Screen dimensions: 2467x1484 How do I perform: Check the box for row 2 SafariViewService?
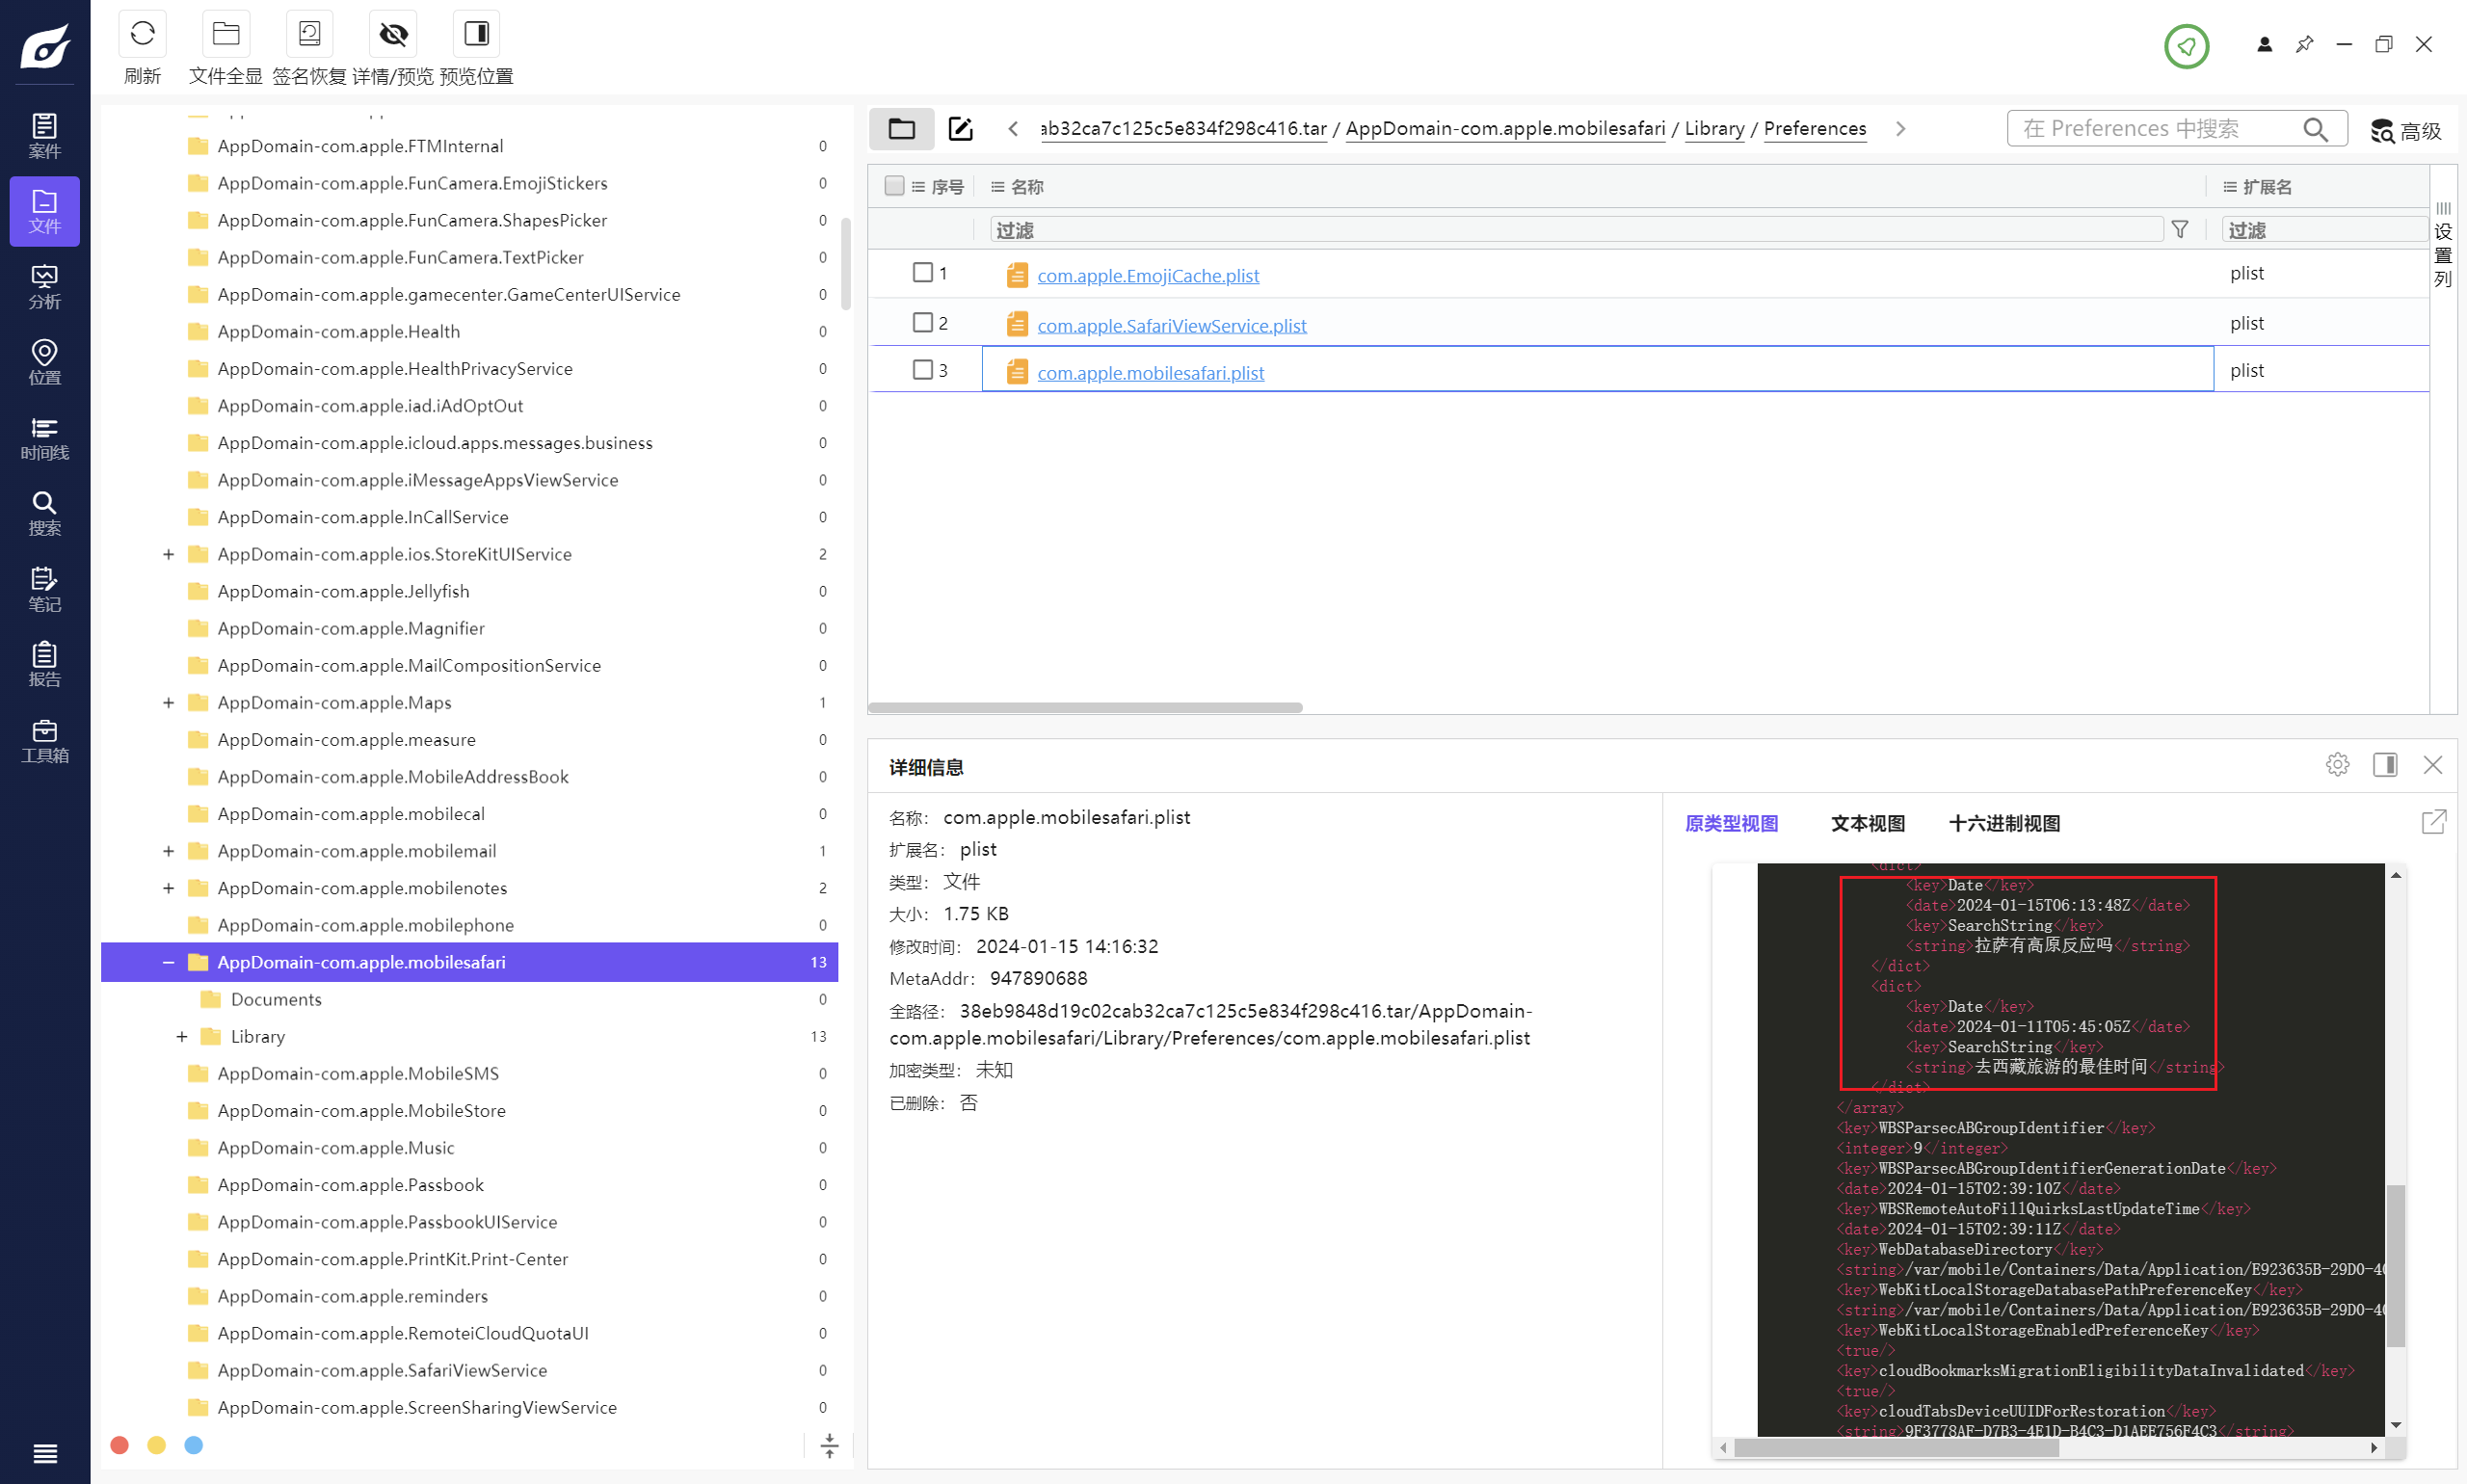coord(922,322)
